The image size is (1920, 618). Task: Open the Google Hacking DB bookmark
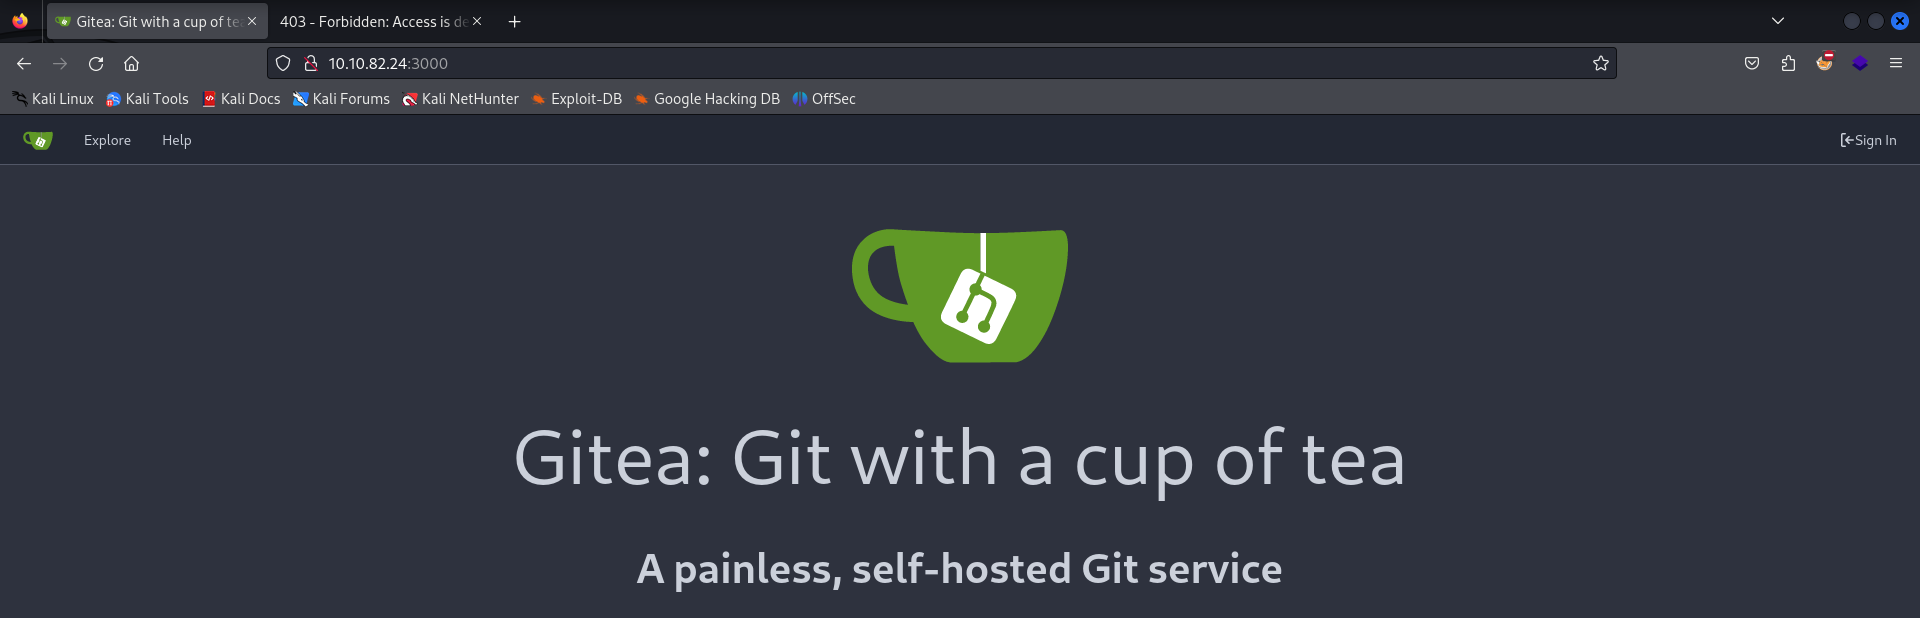(707, 99)
